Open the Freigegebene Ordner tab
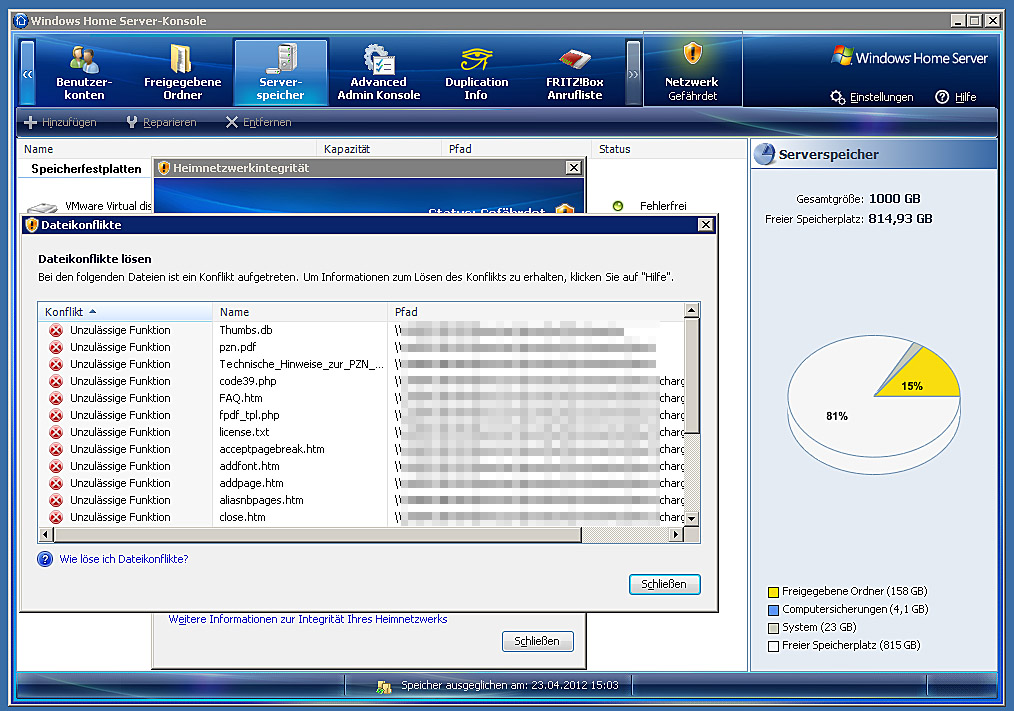The image size is (1014, 711). pyautogui.click(x=182, y=71)
